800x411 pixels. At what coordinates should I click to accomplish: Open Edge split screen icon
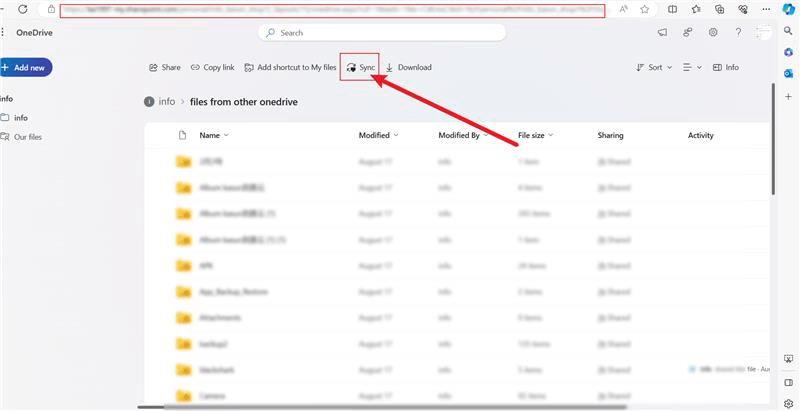672,9
